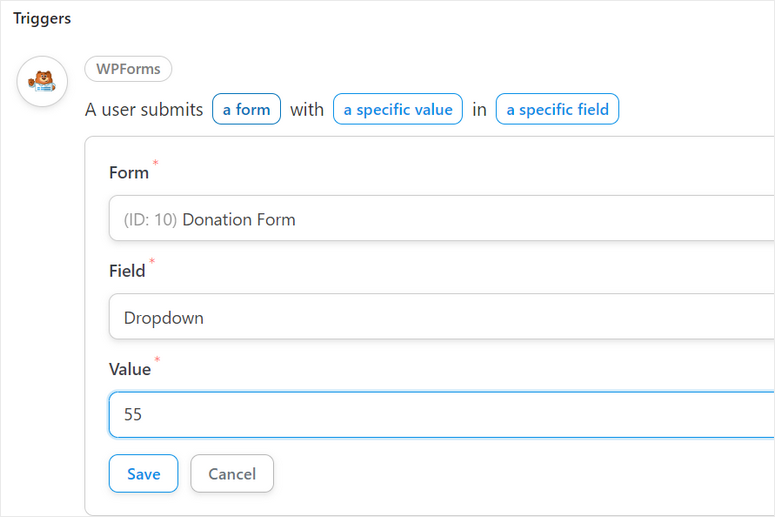This screenshot has width=775, height=517.
Task: Click the Form field label
Action: tap(129, 173)
